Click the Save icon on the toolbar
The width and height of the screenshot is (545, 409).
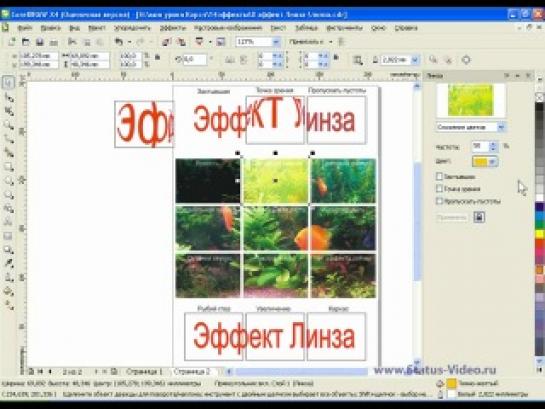point(40,42)
